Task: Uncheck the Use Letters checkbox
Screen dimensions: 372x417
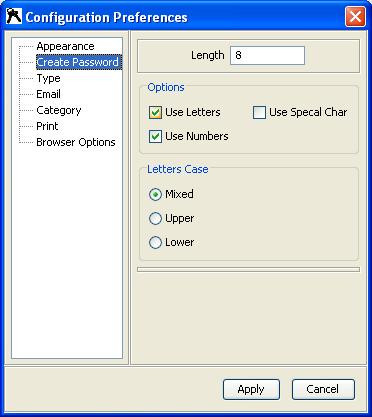Action: pyautogui.click(x=155, y=113)
